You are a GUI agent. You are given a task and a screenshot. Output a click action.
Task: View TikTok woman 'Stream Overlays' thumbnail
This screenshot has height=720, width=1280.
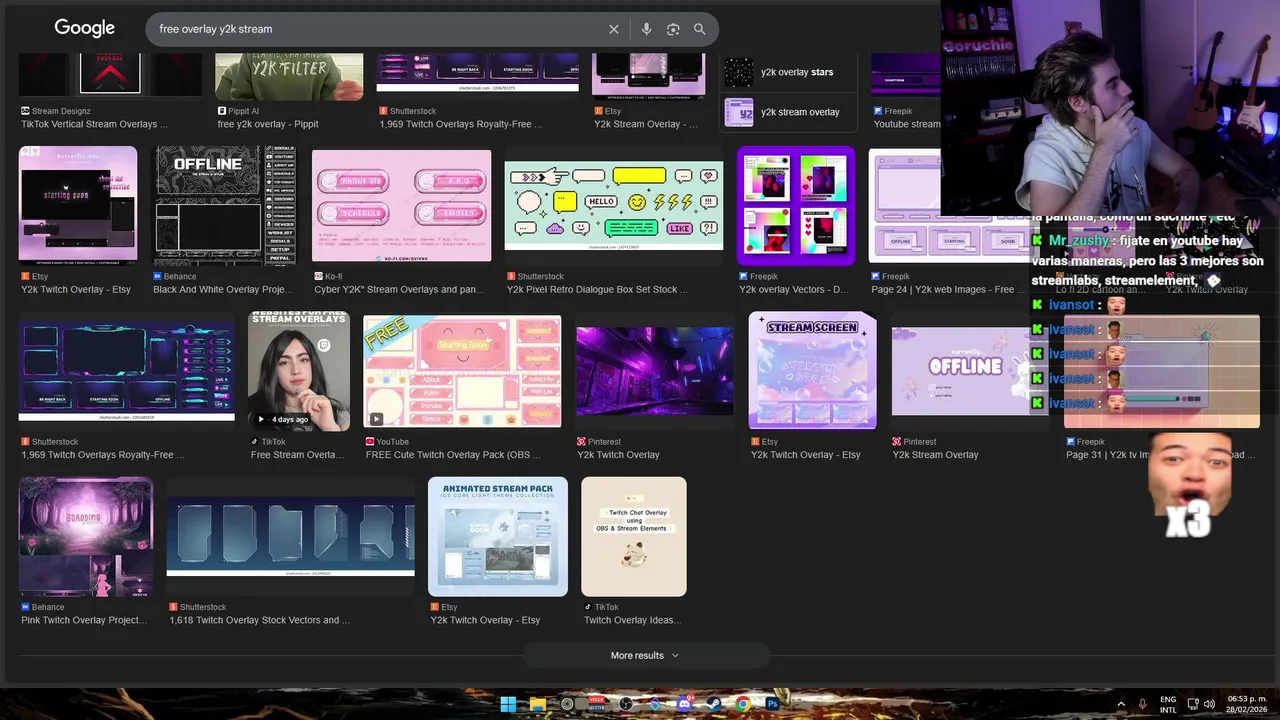tap(299, 371)
